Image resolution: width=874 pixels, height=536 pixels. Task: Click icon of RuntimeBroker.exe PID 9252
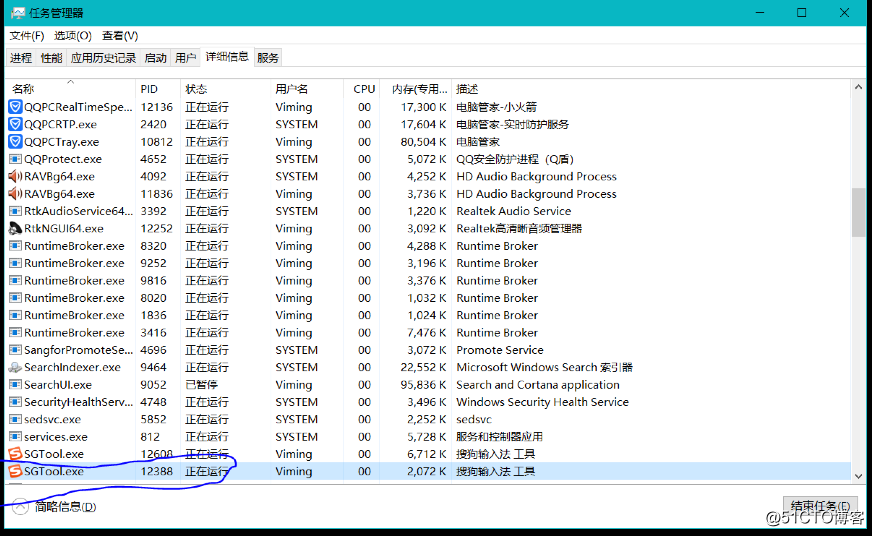(16, 263)
